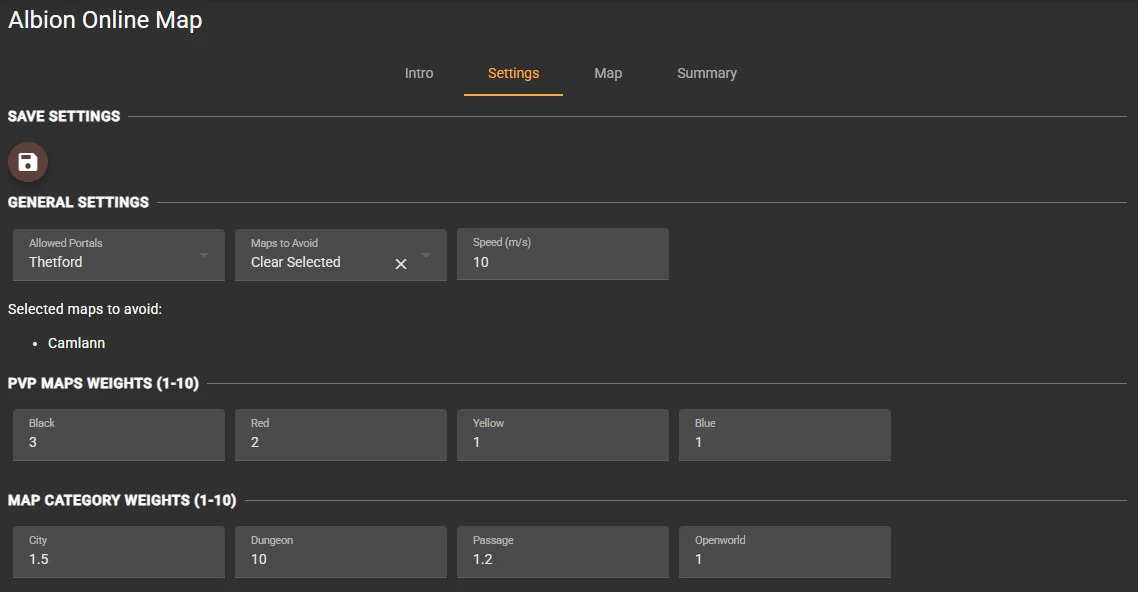Select the Passage category weight field
Image resolution: width=1138 pixels, height=592 pixels.
click(562, 559)
